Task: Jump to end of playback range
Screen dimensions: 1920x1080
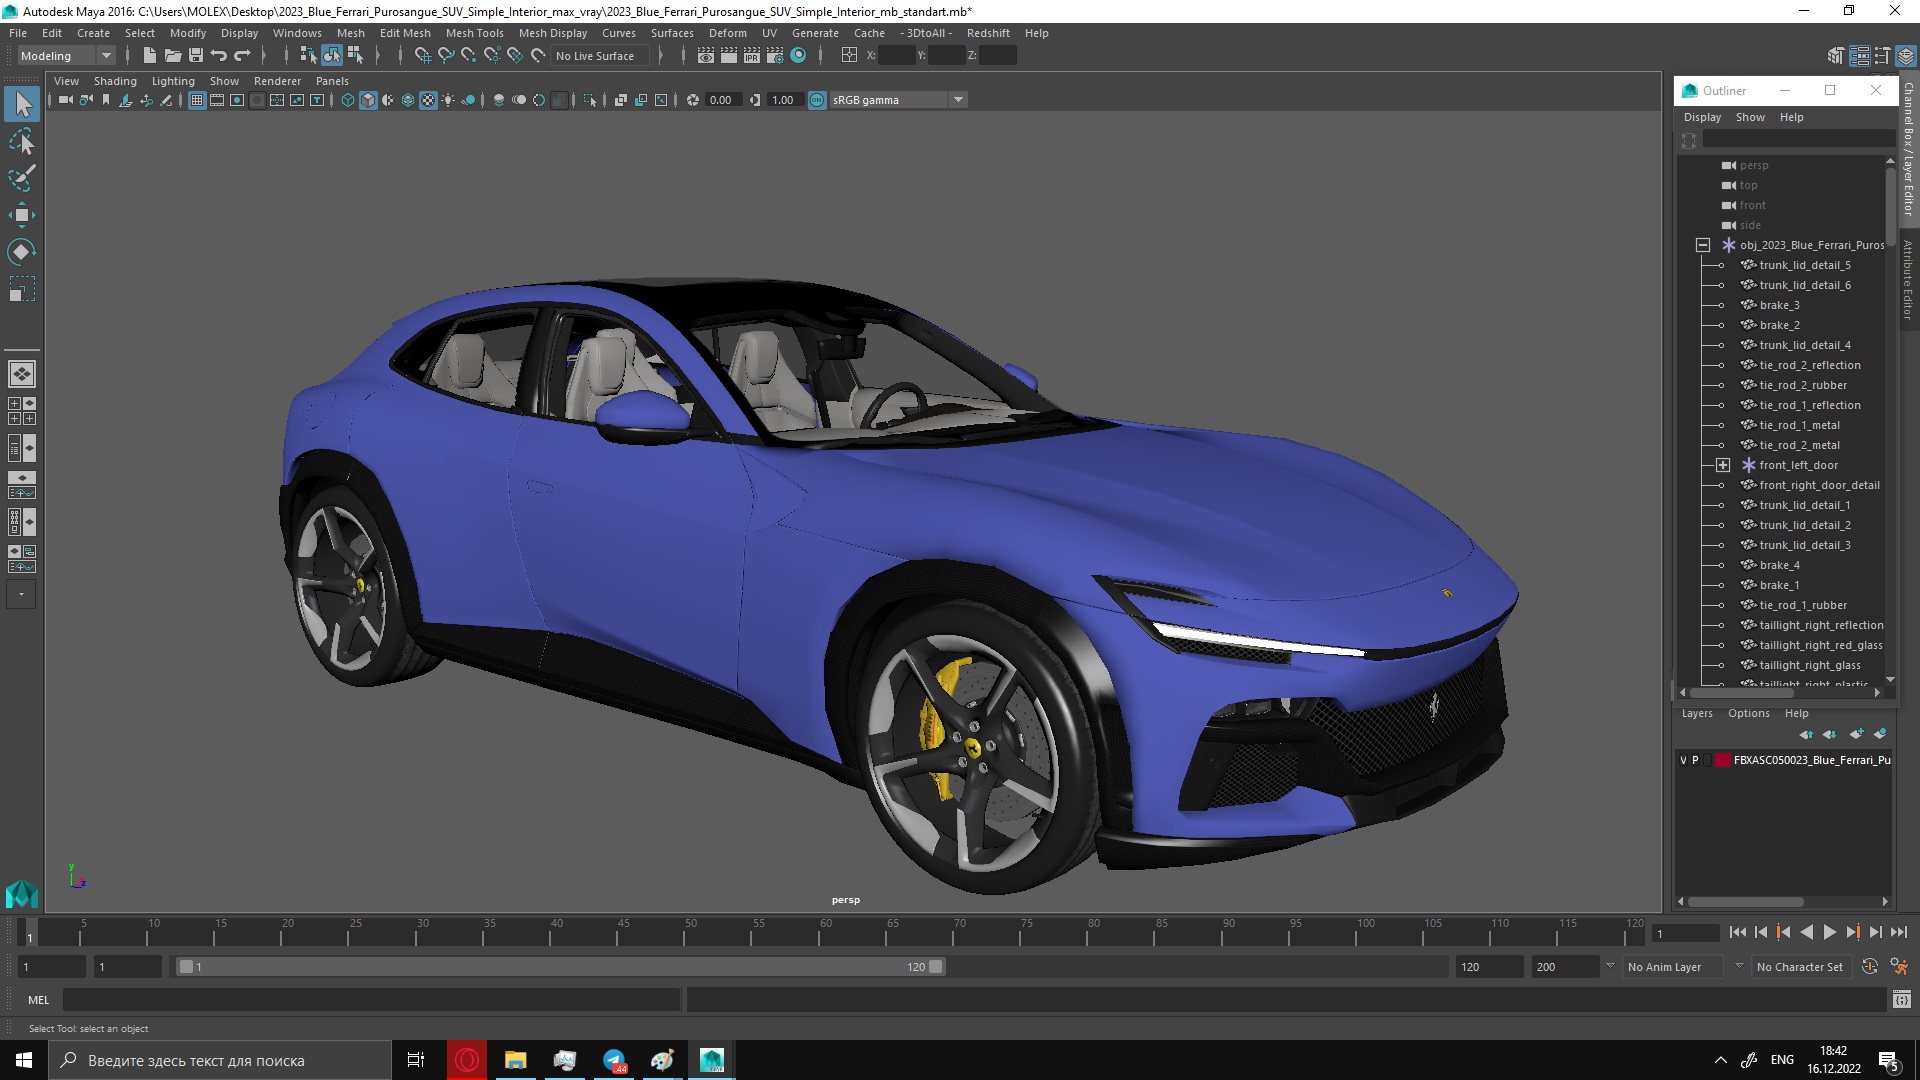Action: click(1898, 932)
